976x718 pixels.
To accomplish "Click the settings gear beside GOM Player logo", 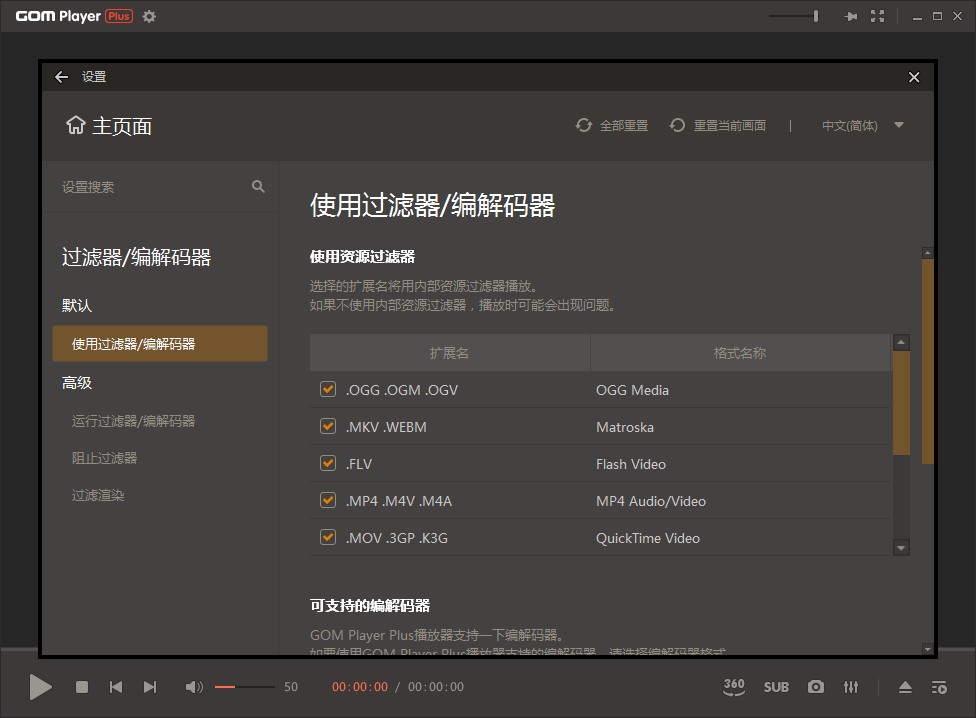I will point(149,16).
